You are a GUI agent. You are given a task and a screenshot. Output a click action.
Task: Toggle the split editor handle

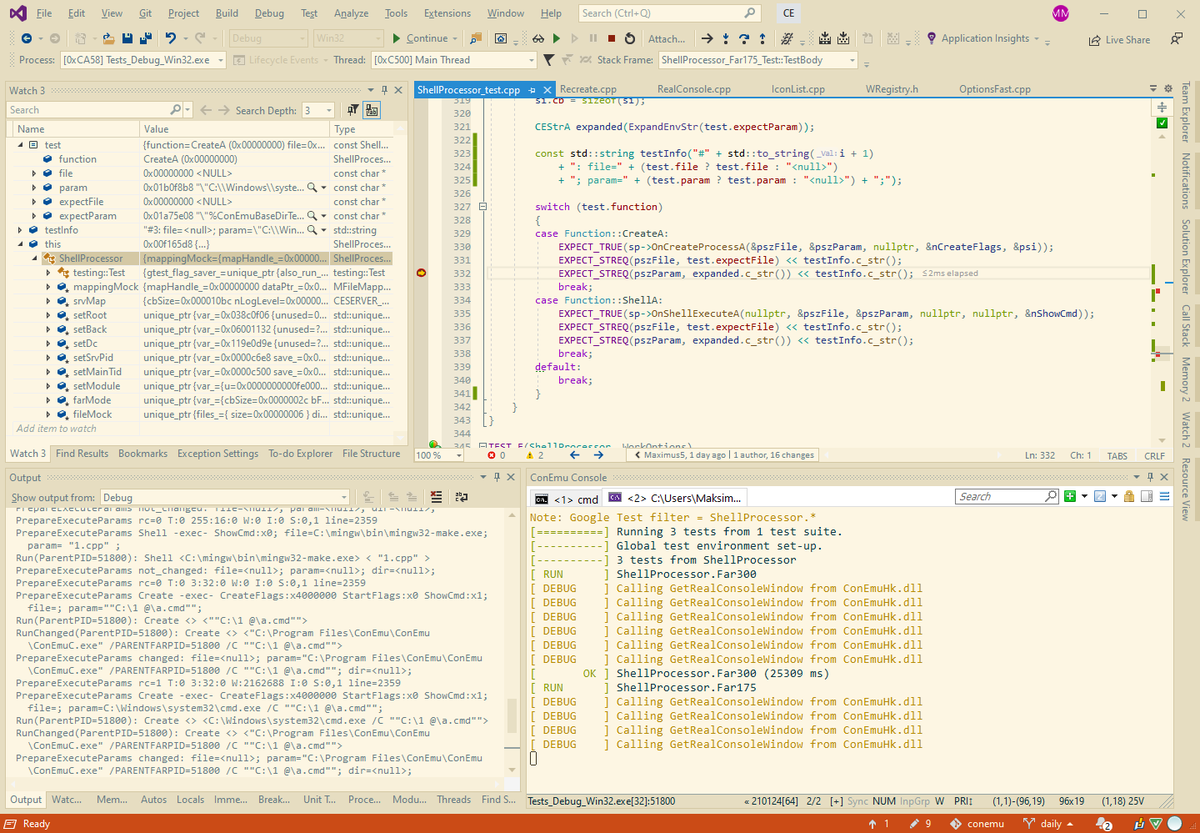coord(1161,106)
